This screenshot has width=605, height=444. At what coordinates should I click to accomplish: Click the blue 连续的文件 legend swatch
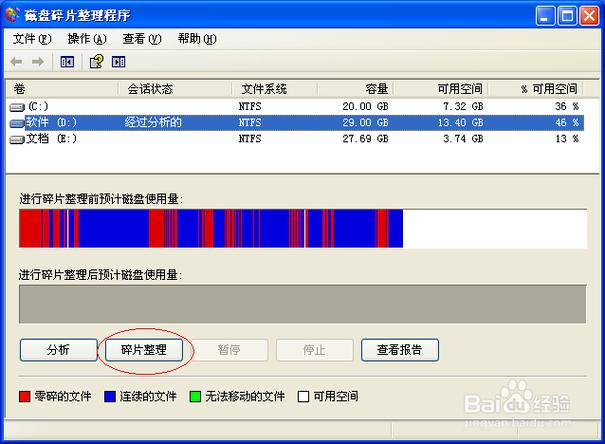[x=110, y=397]
